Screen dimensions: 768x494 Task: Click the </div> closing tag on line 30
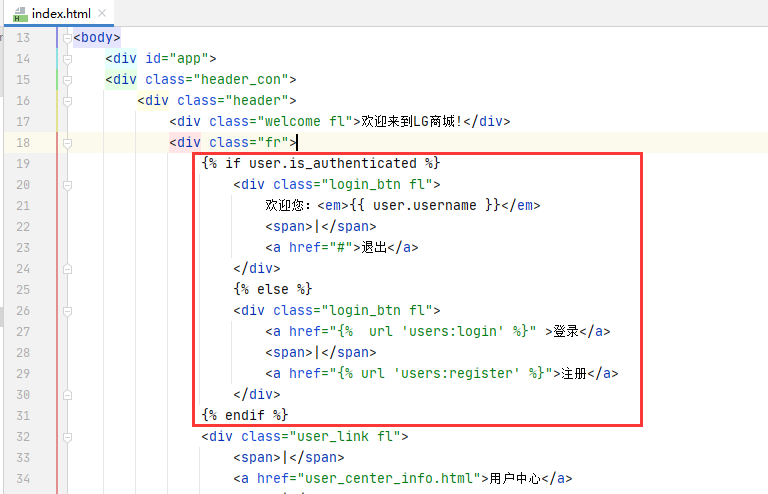click(257, 395)
